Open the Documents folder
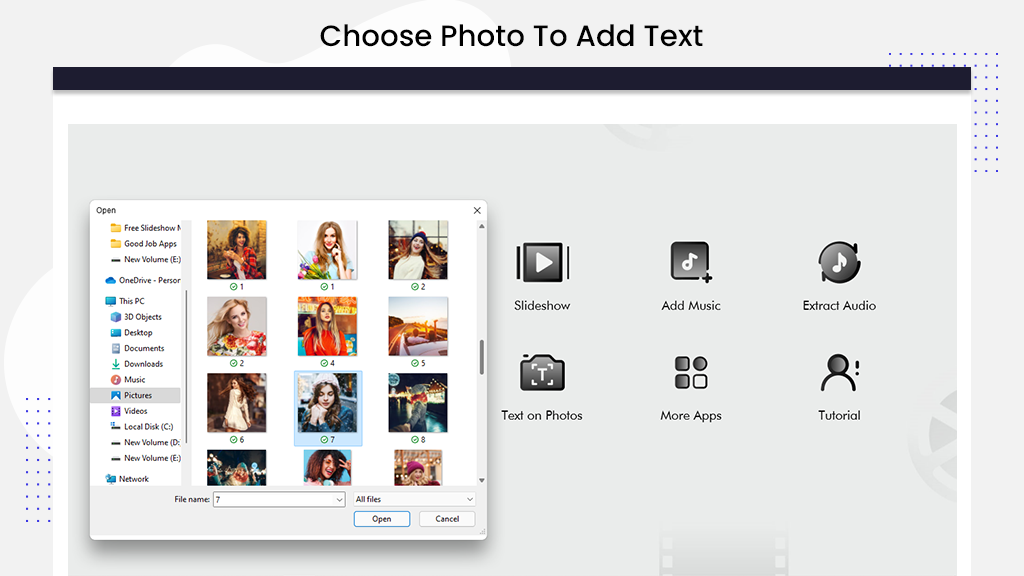Viewport: 1024px width, 576px height. [x=137, y=348]
